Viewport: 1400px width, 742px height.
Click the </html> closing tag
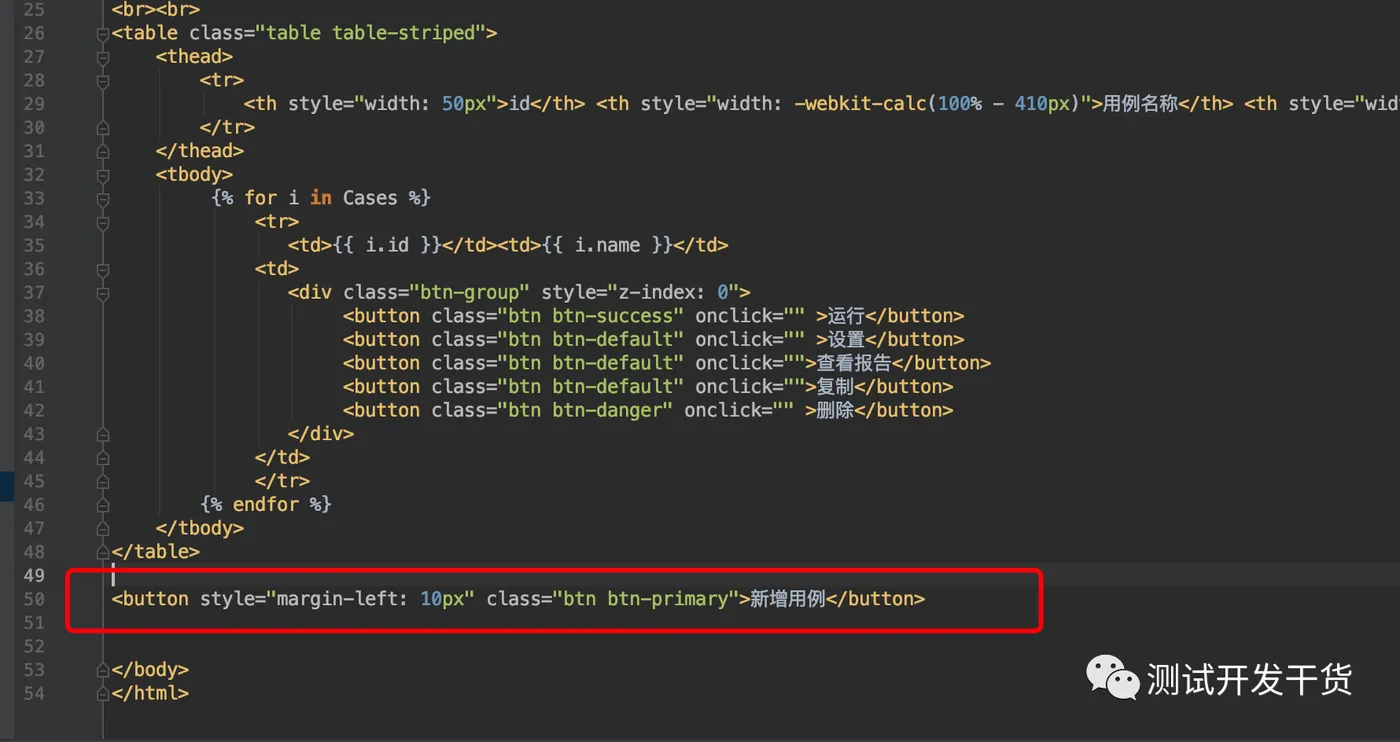[x=151, y=693]
